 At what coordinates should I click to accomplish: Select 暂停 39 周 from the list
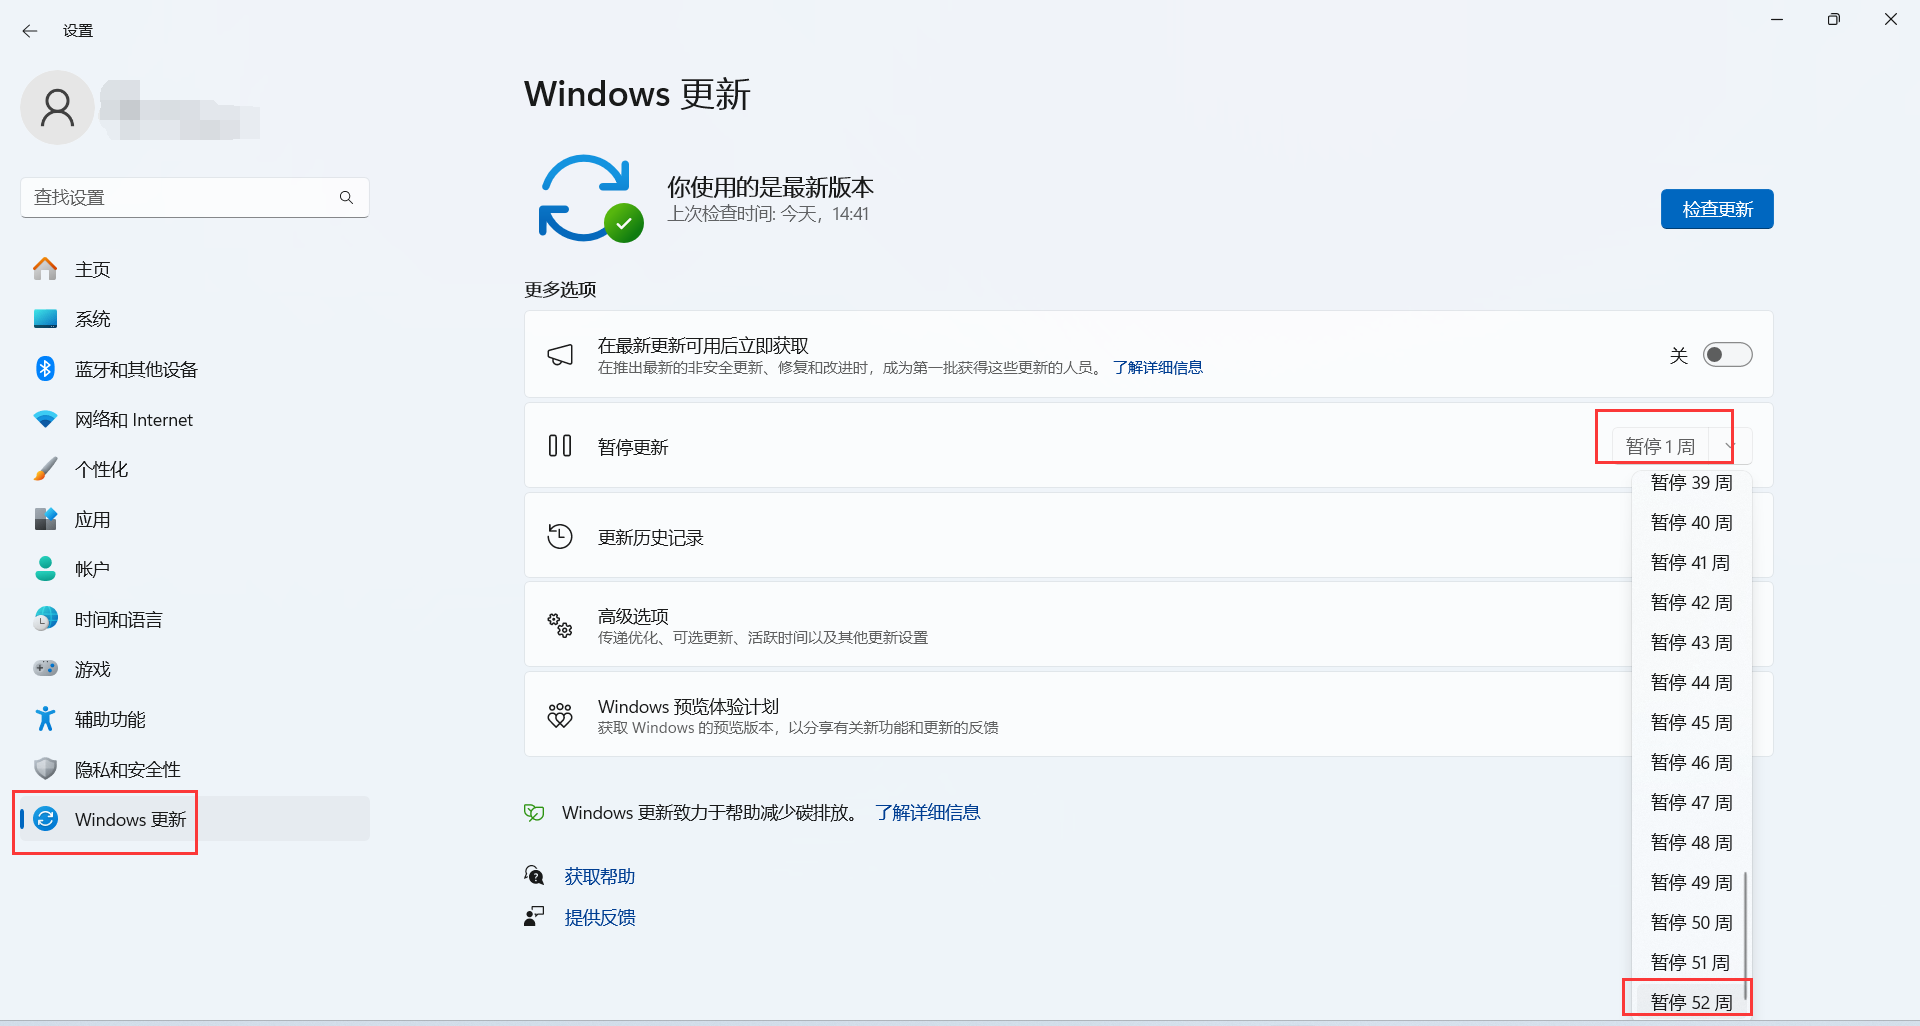click(x=1691, y=483)
